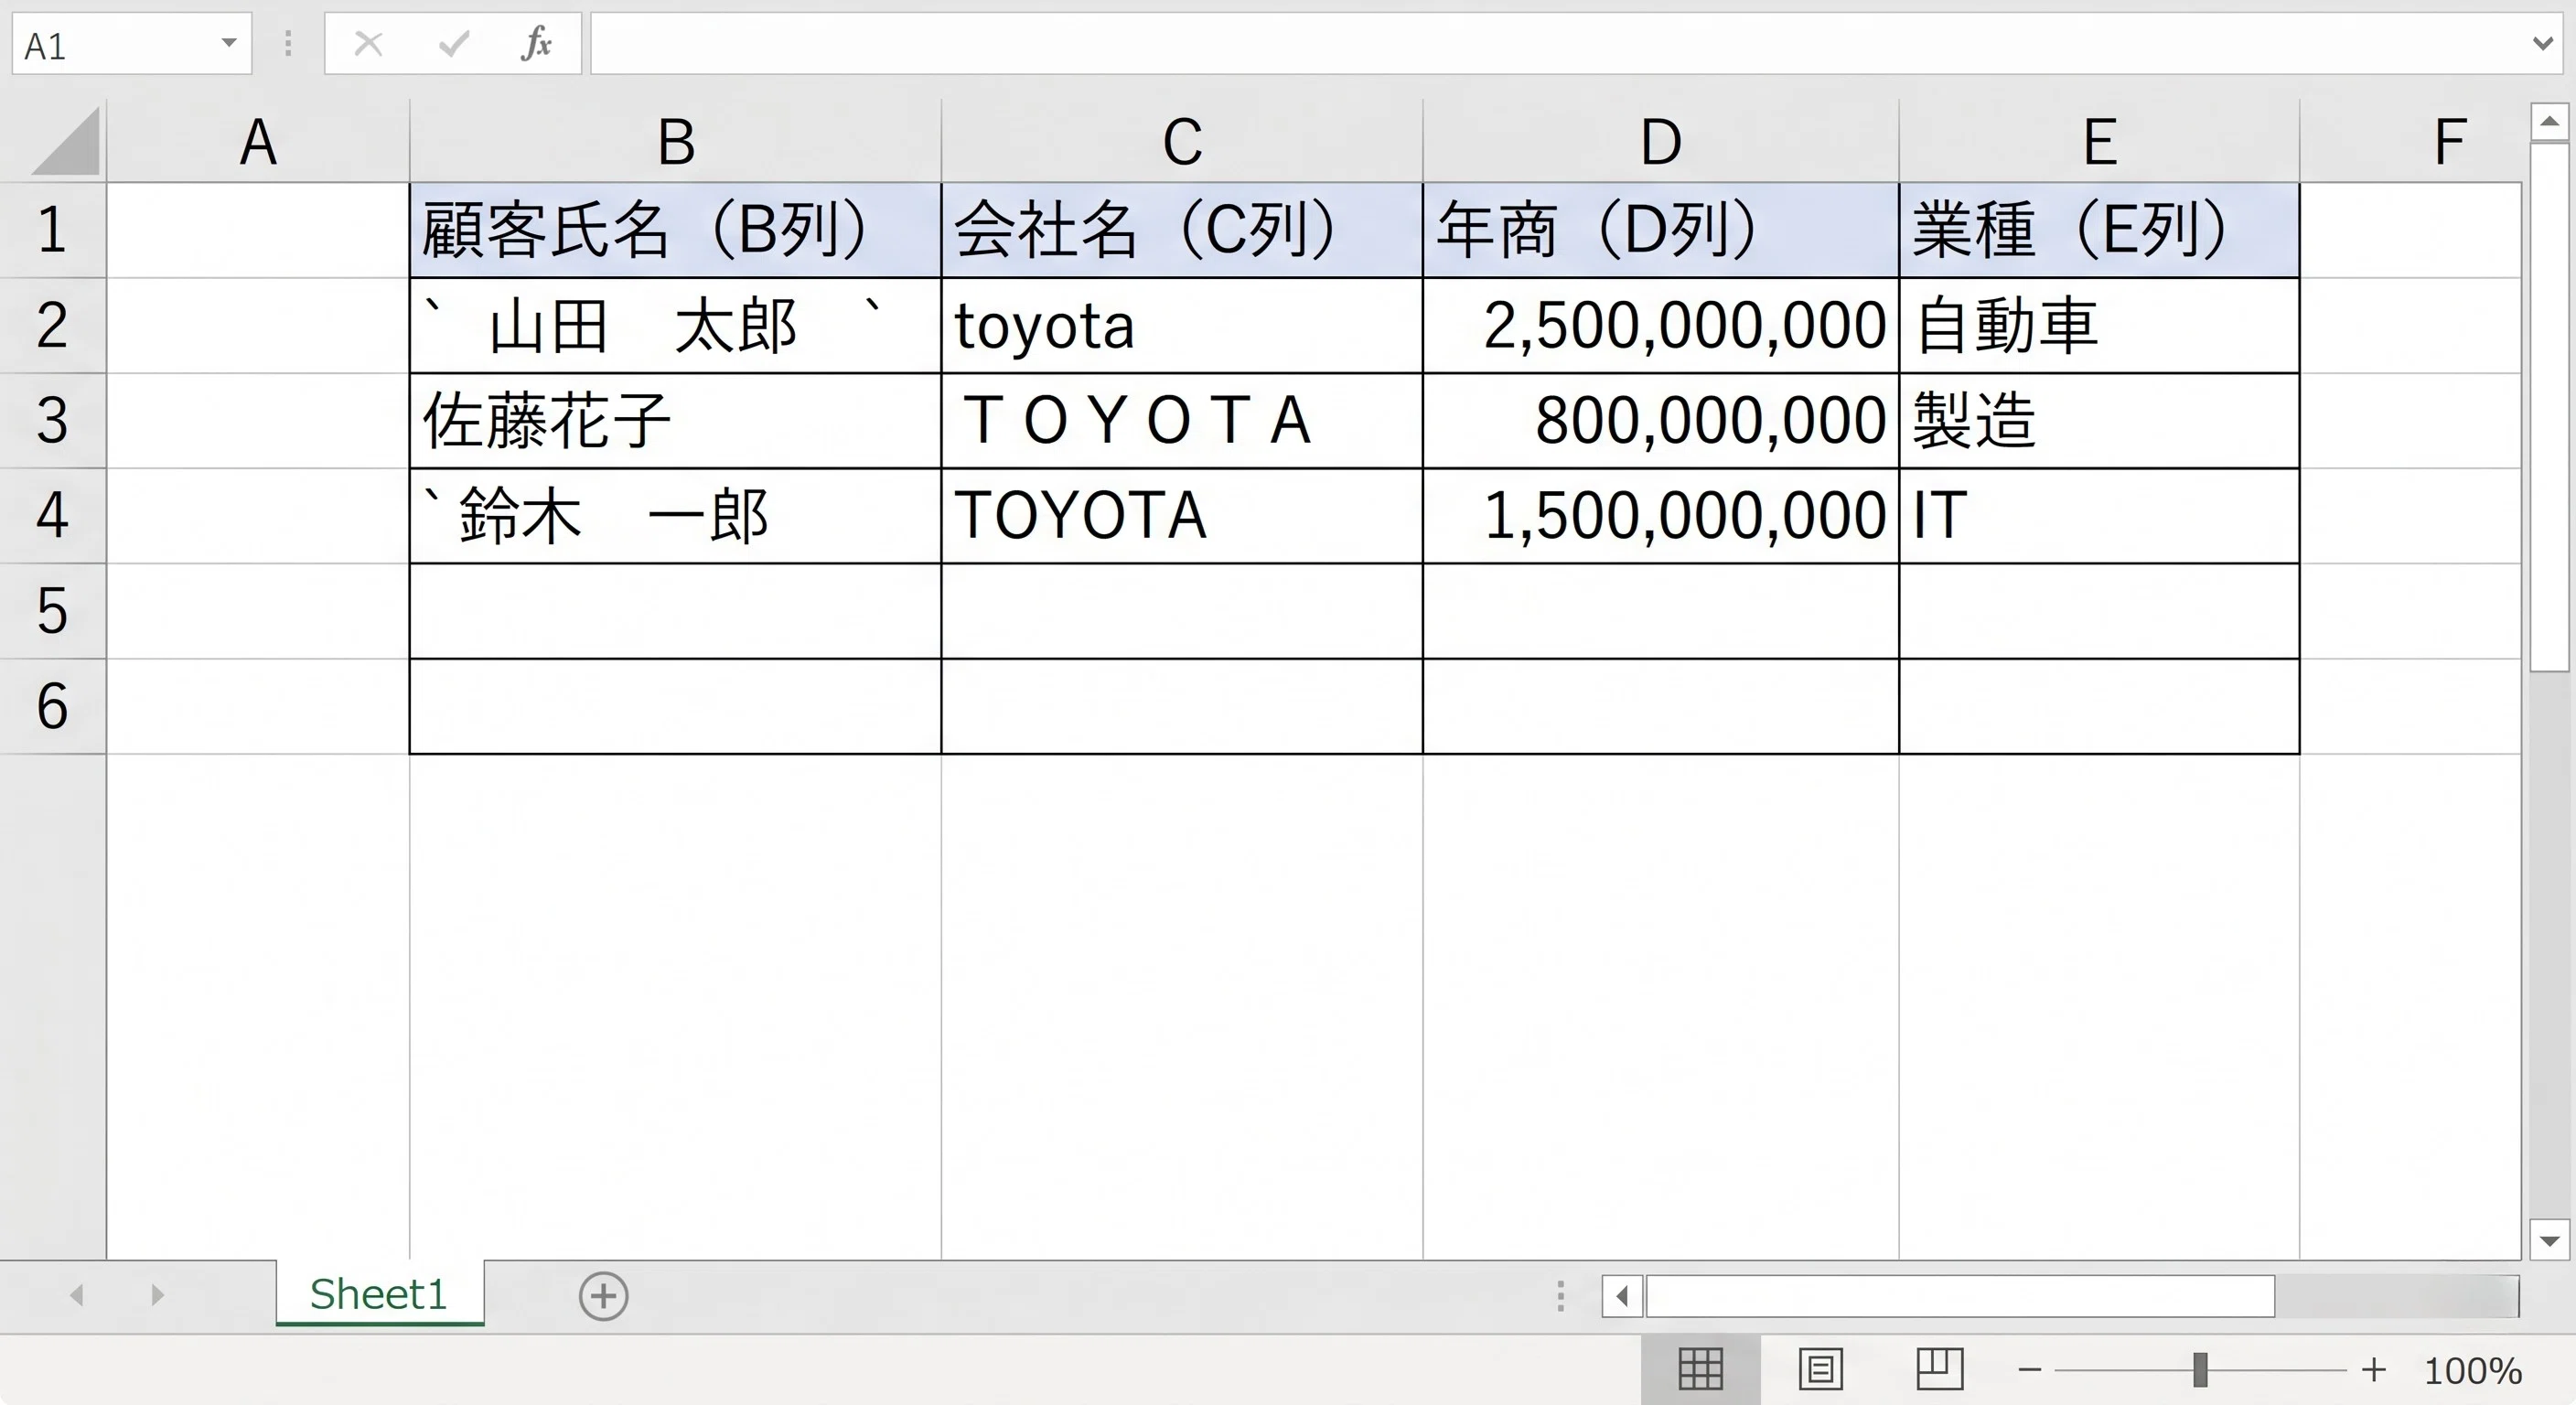This screenshot has height=1405, width=2576.
Task: Select row 3 header
Action: tap(52, 421)
